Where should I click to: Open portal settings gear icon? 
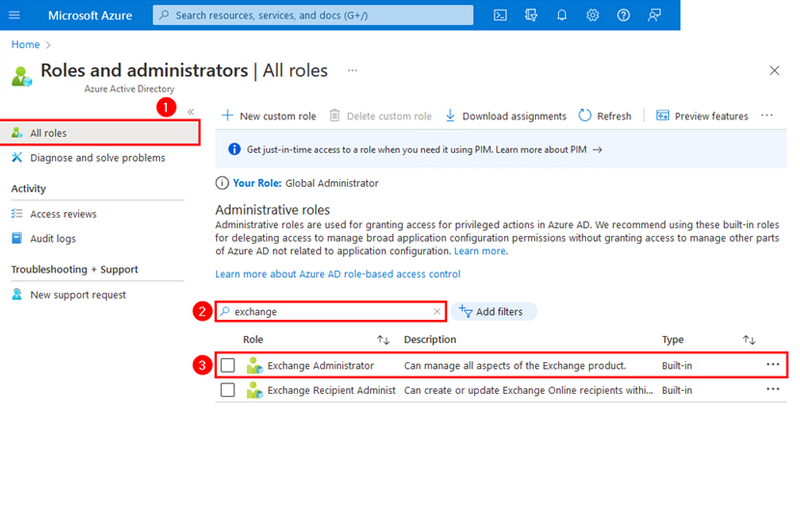[x=592, y=15]
